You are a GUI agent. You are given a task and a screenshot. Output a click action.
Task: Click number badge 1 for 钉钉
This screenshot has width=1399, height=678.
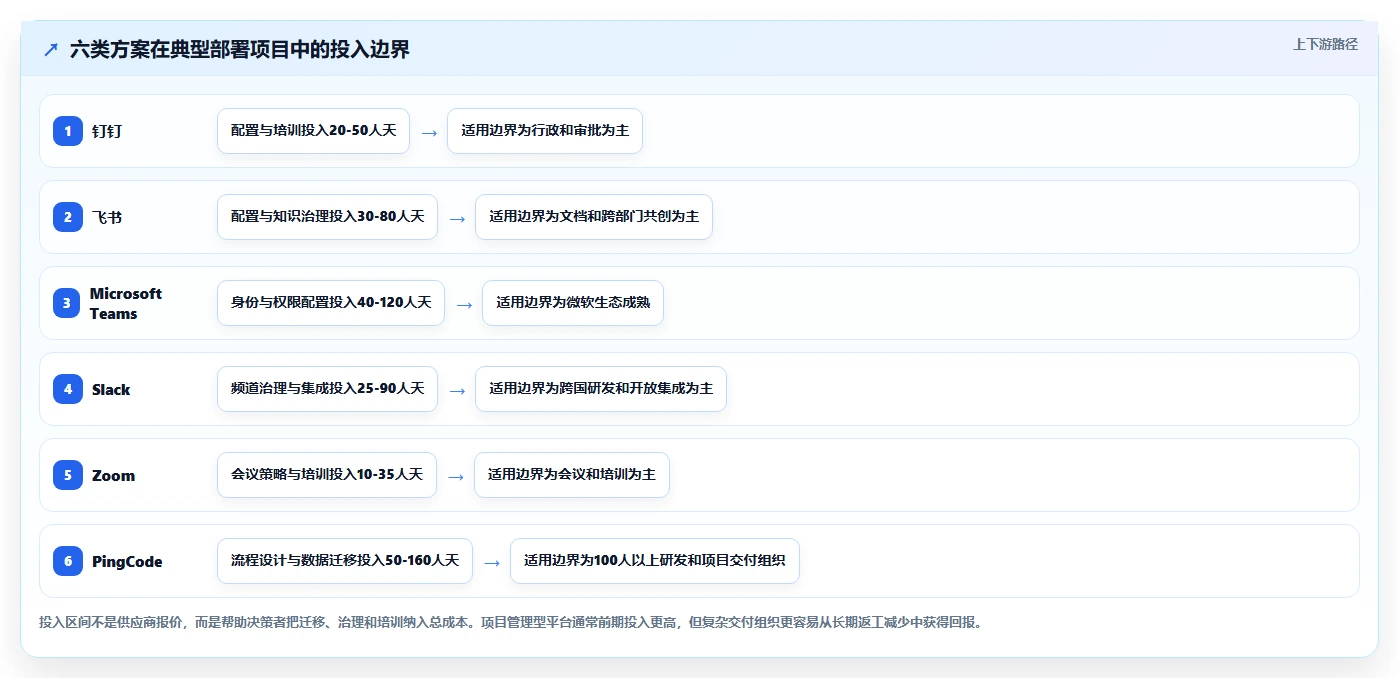coord(68,131)
